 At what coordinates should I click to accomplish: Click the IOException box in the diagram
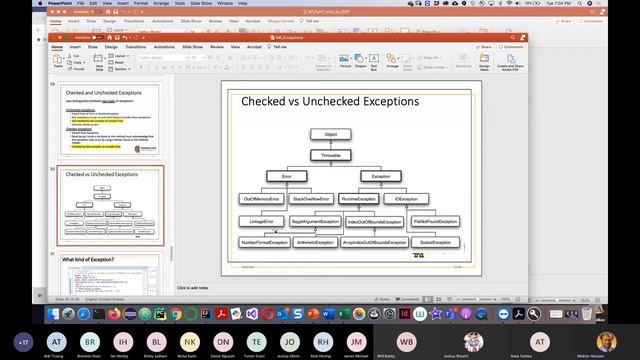point(406,199)
